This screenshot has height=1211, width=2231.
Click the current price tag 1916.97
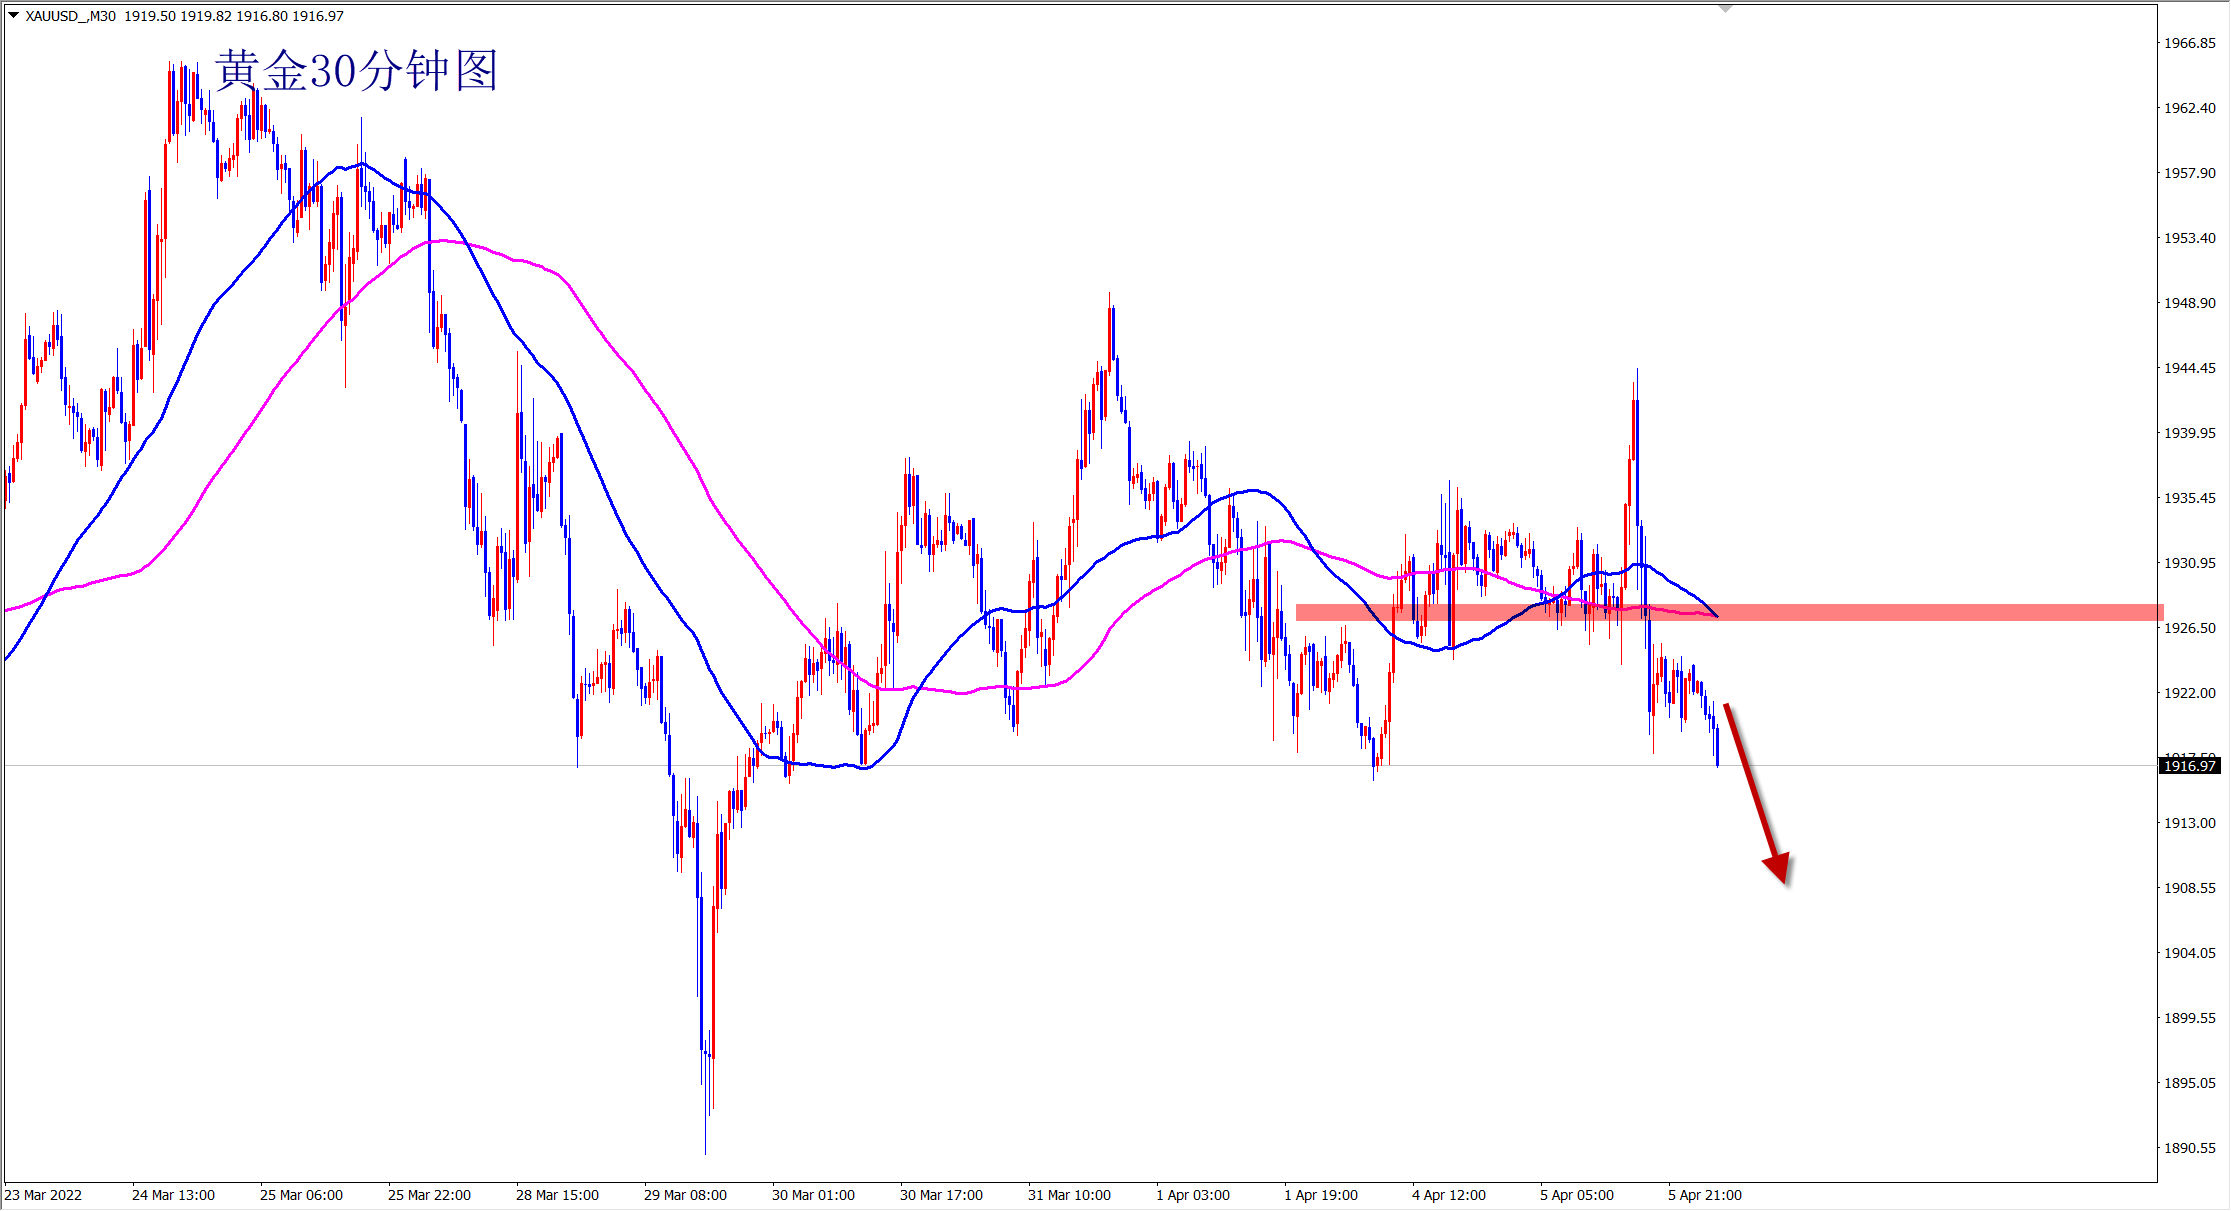(x=2190, y=766)
